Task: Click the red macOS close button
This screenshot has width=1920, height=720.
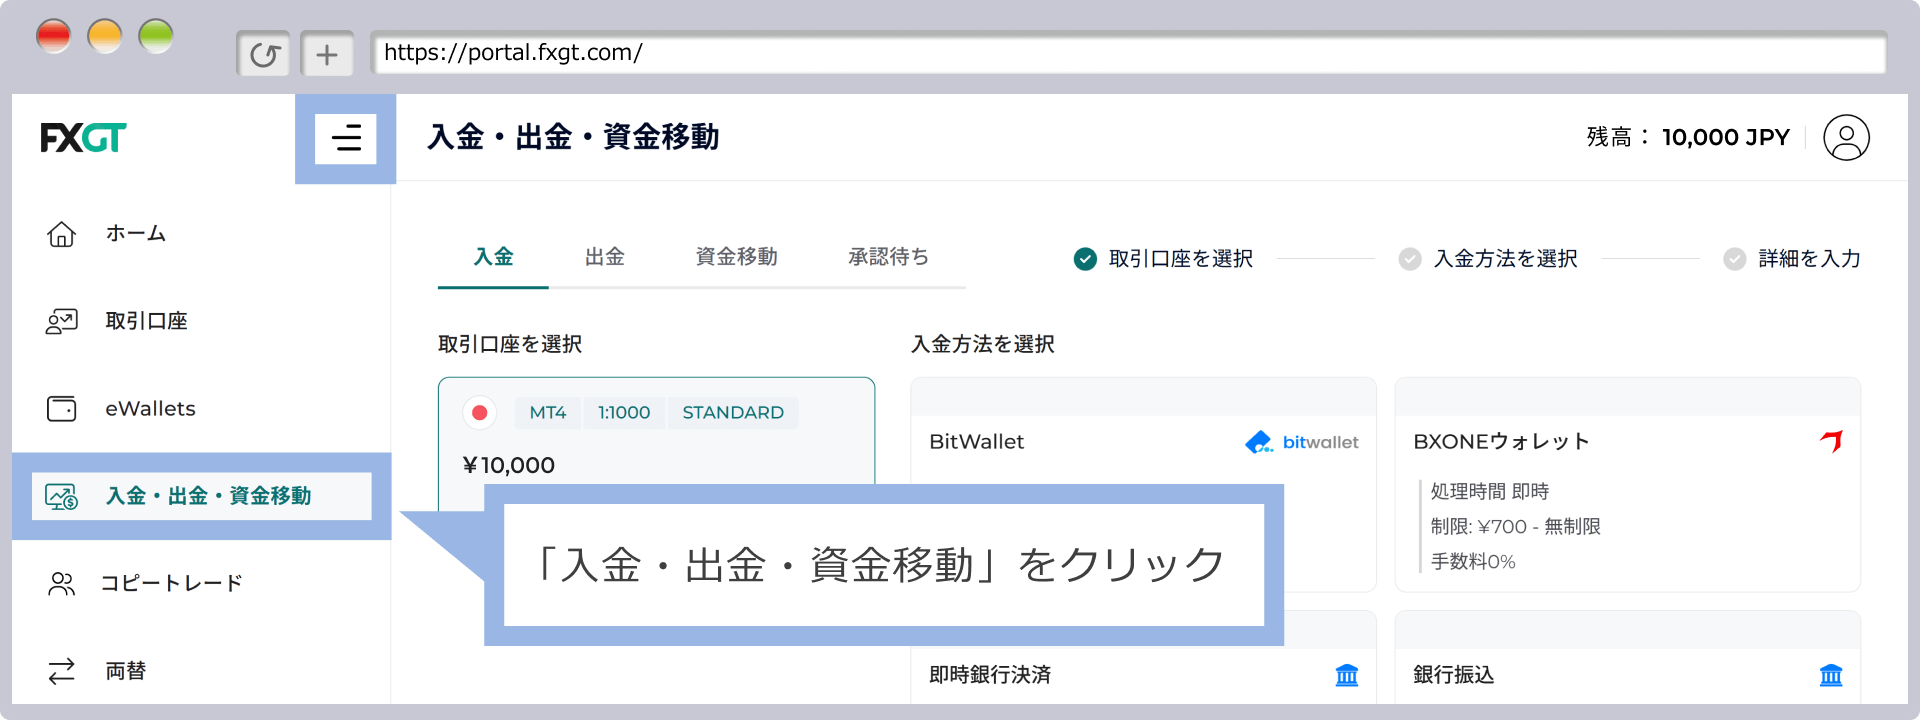Action: [54, 37]
